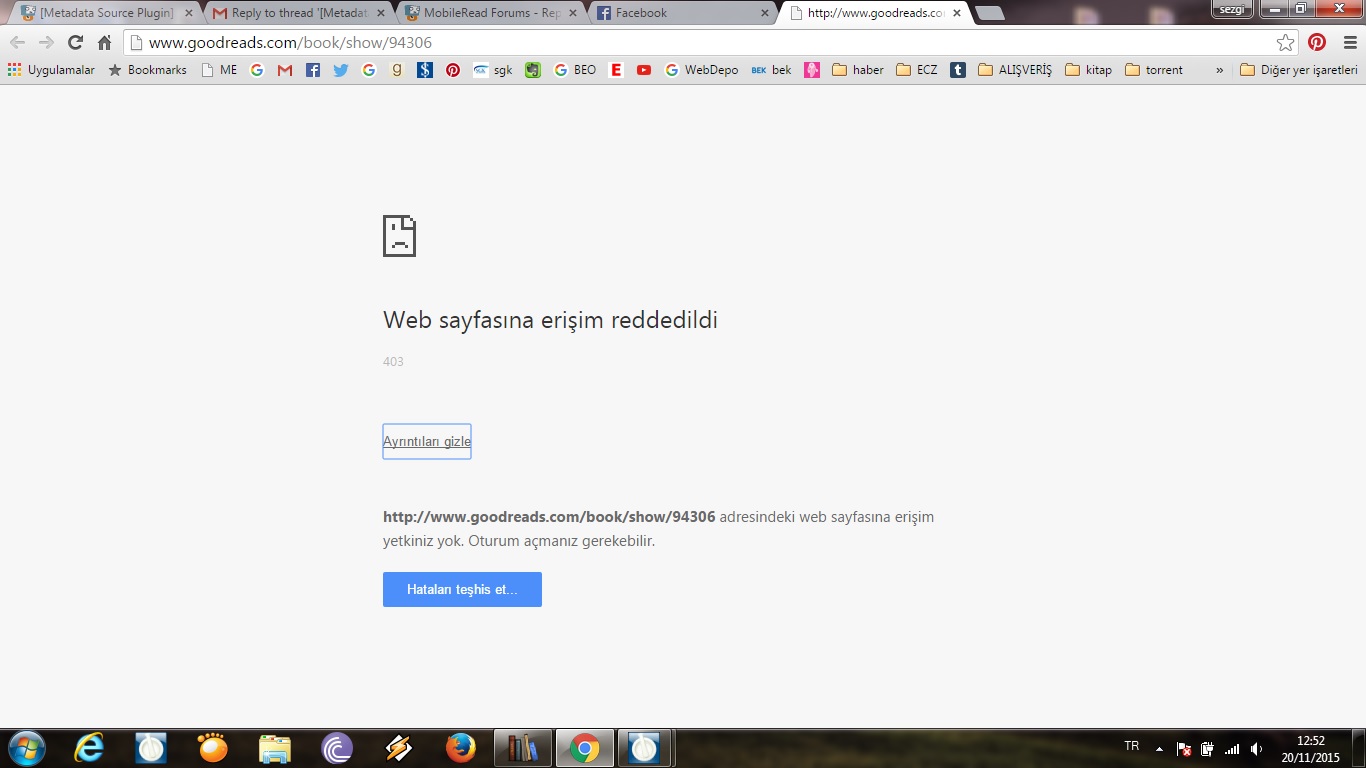Click the bold goodreads URL in error details
Viewport: 1366px width, 768px height.
pyautogui.click(x=549, y=517)
